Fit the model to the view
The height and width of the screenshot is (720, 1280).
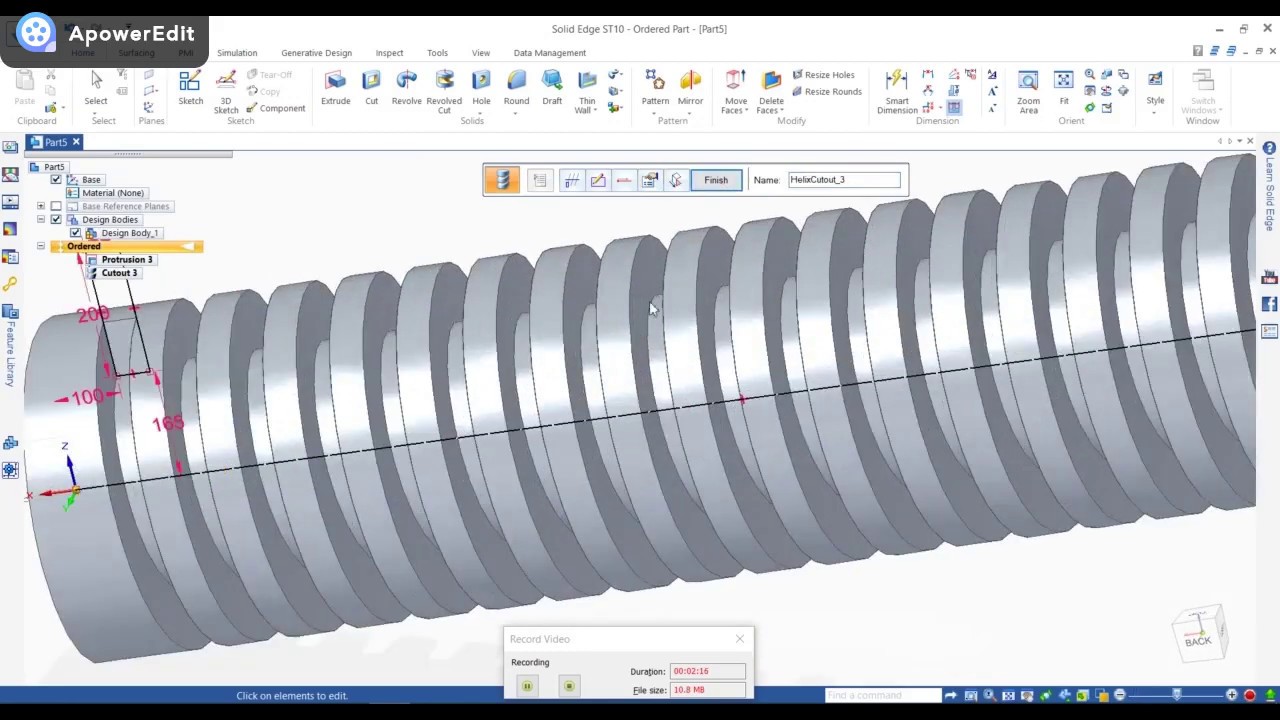tap(1064, 88)
